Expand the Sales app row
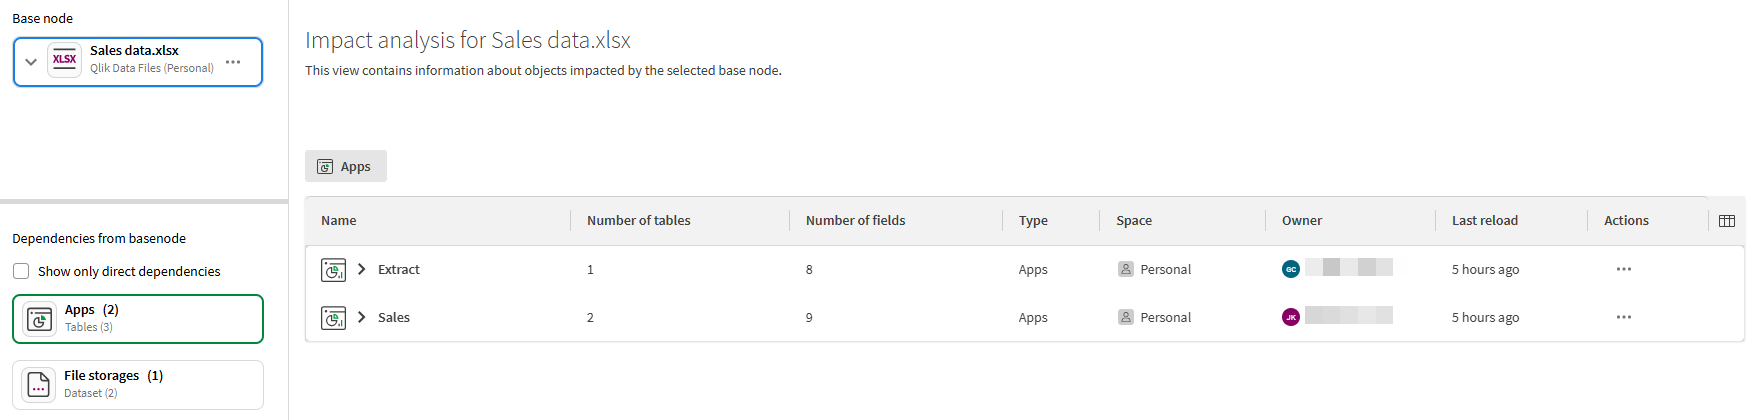The image size is (1757, 420). [x=362, y=317]
